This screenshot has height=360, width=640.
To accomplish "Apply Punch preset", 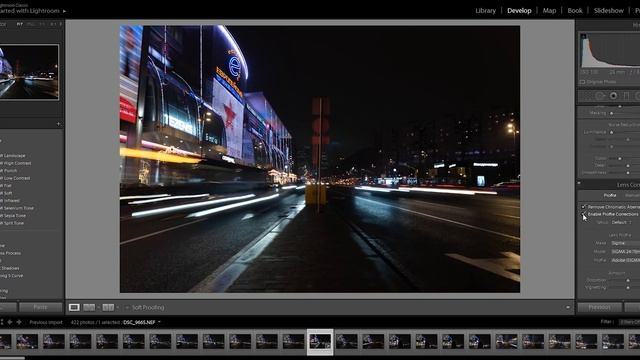I will (9, 171).
